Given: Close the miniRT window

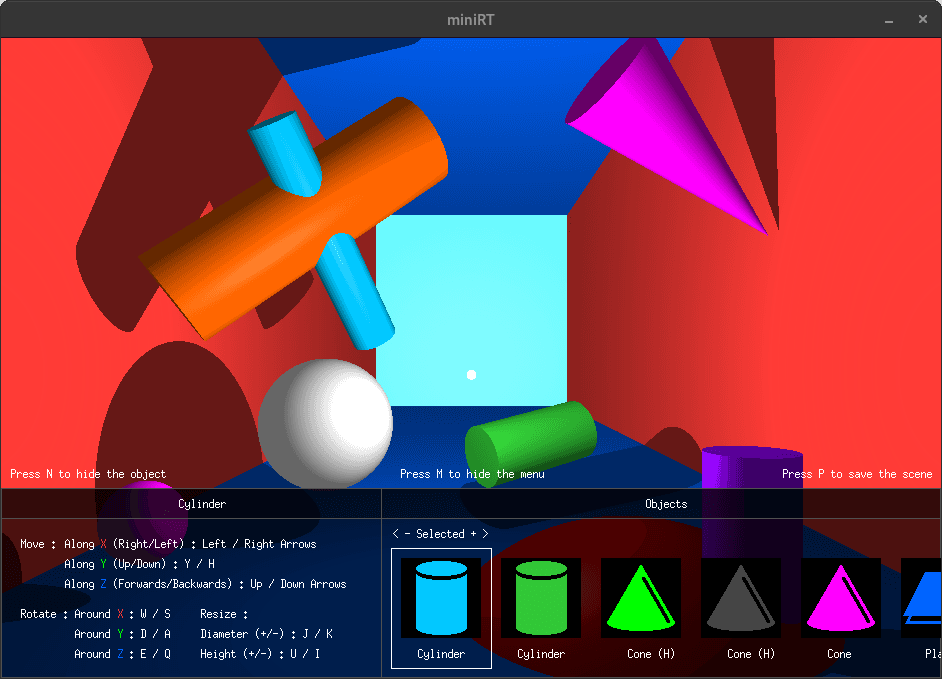Looking at the screenshot, I should click(x=922, y=19).
